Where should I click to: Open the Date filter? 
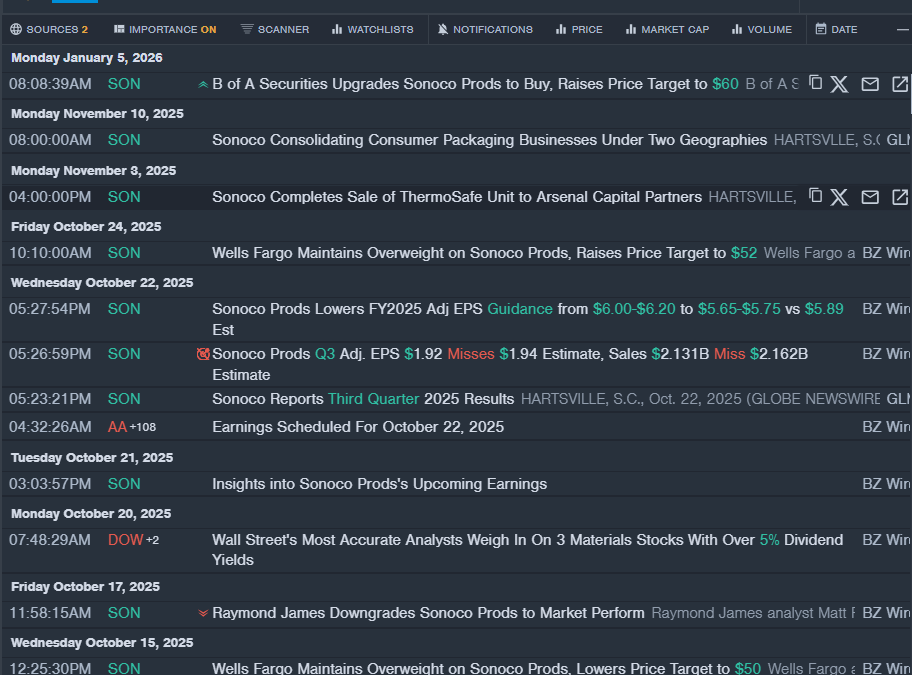(x=836, y=30)
